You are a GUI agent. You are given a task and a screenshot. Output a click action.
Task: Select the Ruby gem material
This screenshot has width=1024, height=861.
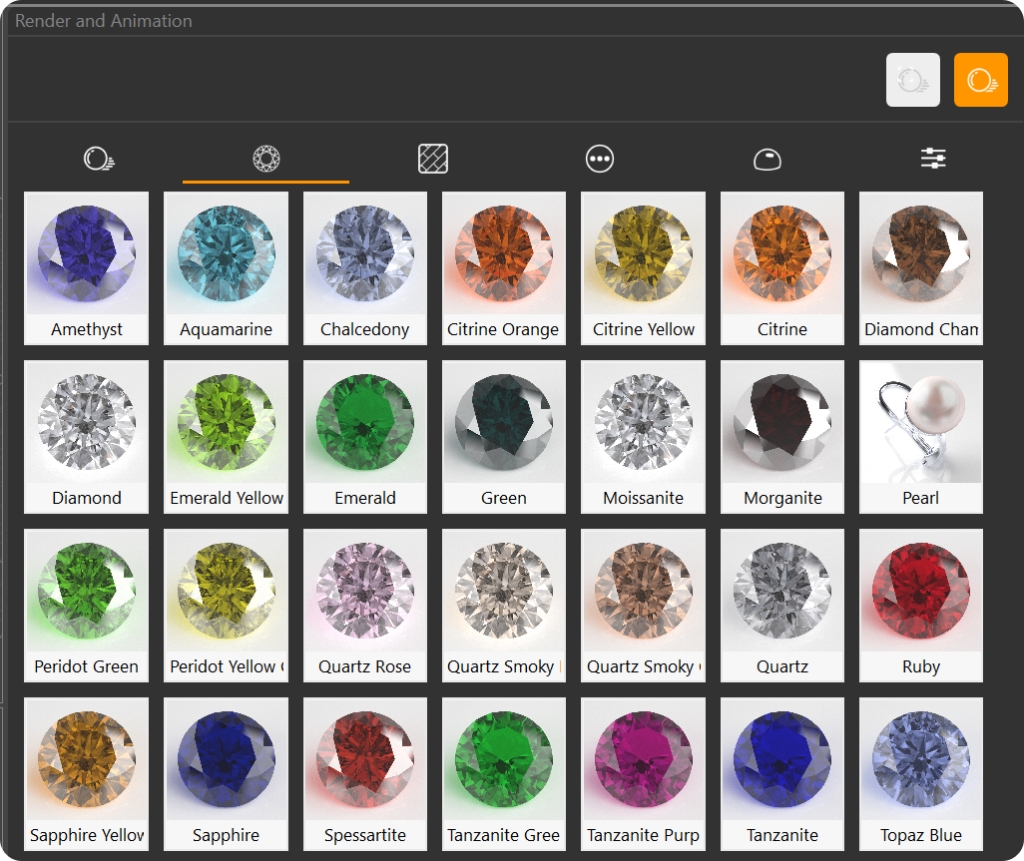click(x=921, y=604)
